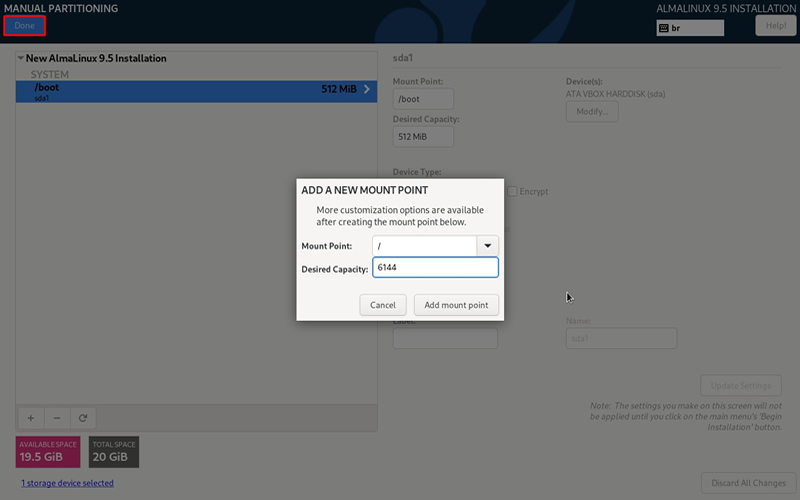Viewport: 800px width, 500px height.
Task: Click the Mount Point field with / in the dialog
Action: coord(424,246)
